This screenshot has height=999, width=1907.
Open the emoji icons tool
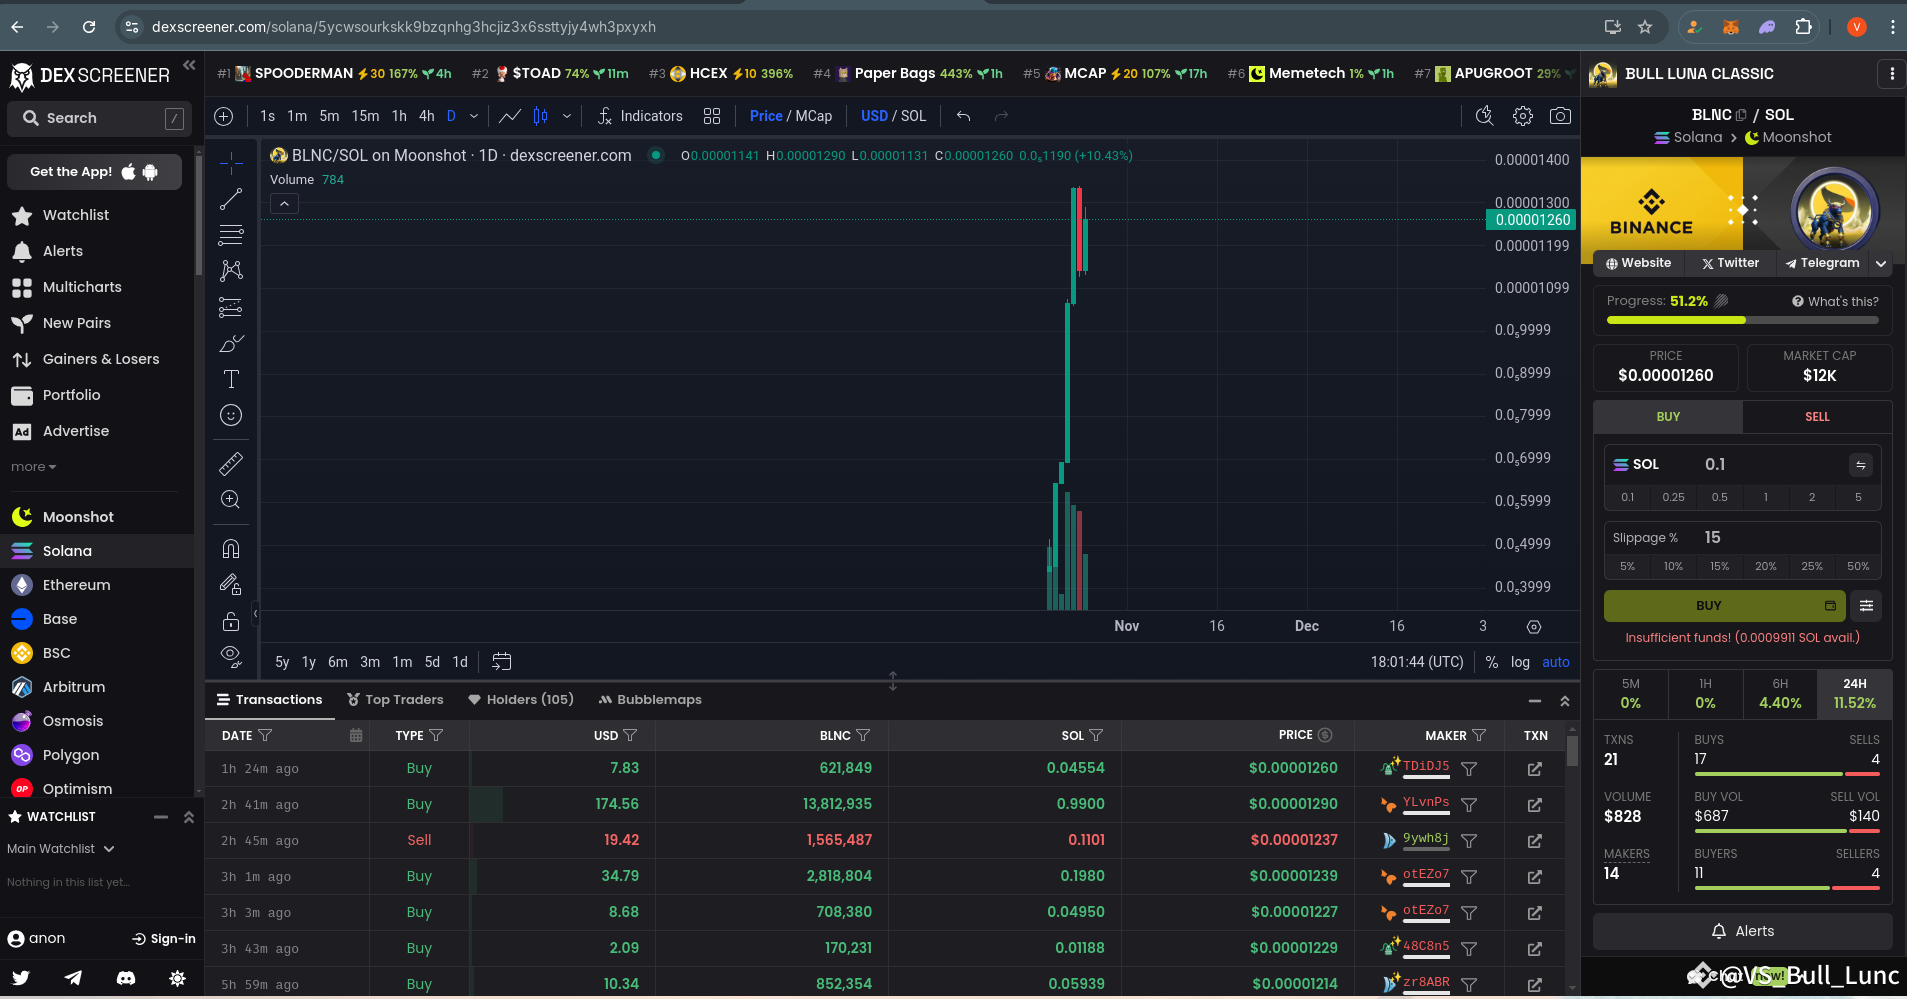pos(231,415)
